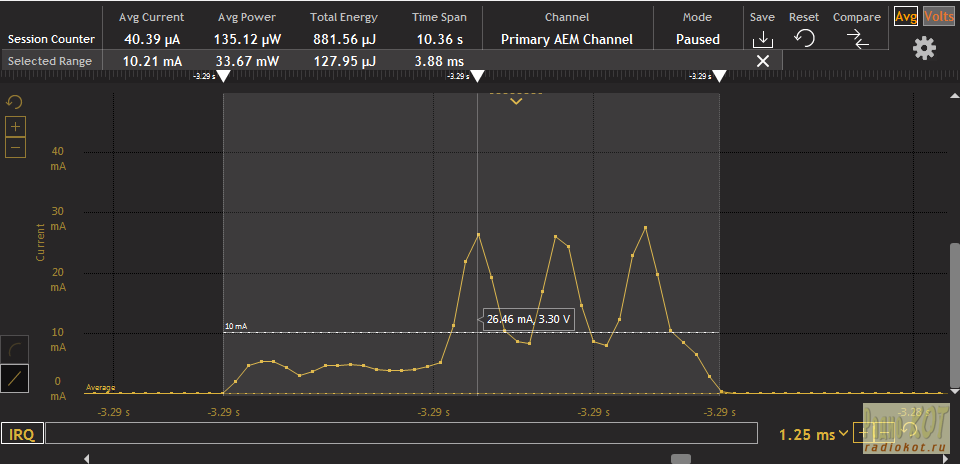The image size is (960, 464).
Task: Click the Paused mode label
Action: pos(697,39)
